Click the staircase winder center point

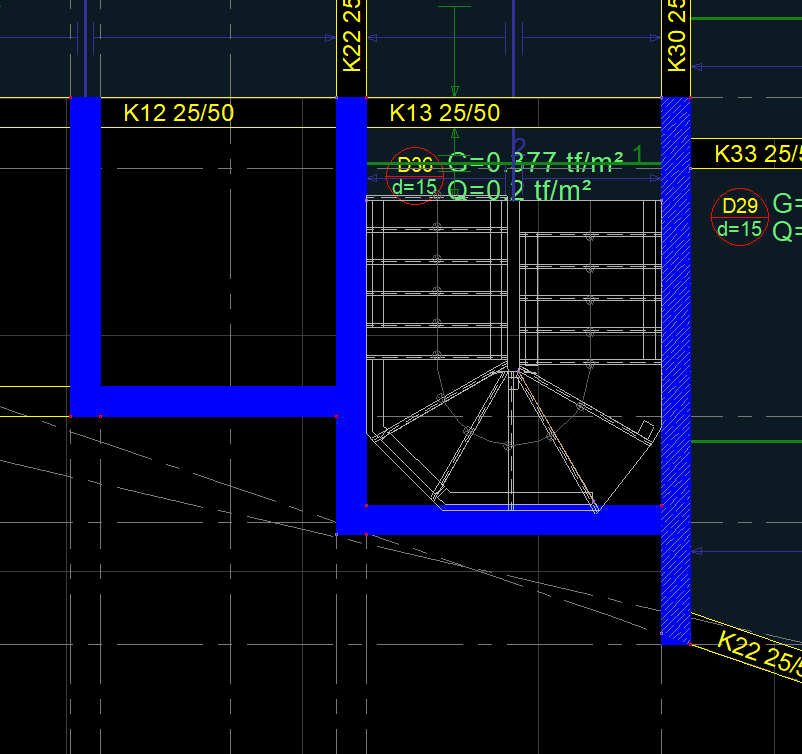[512, 373]
